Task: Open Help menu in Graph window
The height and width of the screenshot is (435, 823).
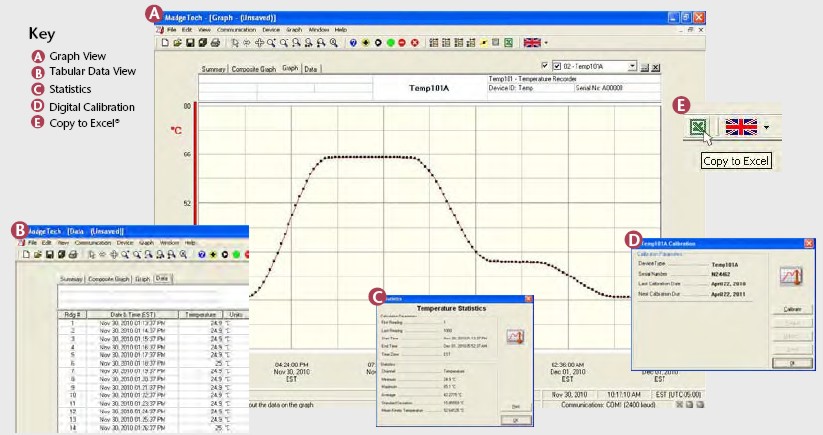Action: click(x=341, y=30)
